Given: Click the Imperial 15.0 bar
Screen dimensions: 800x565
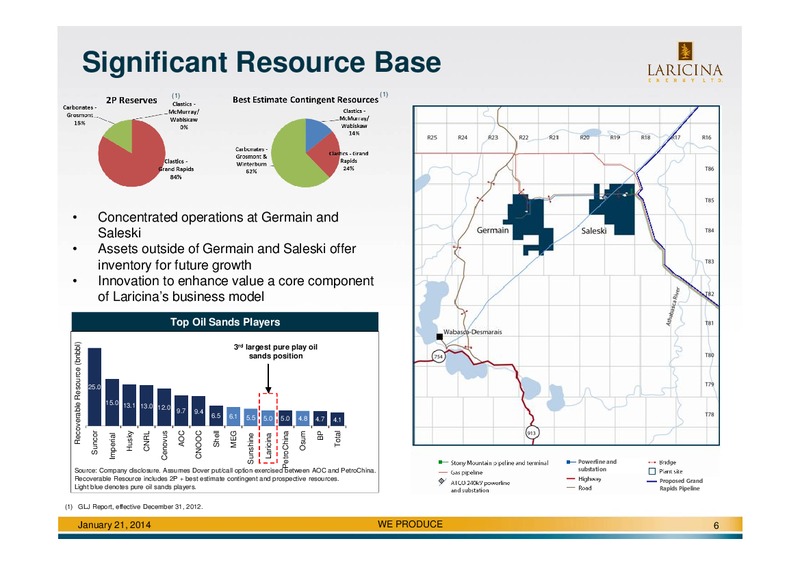Looking at the screenshot, I should (x=112, y=402).
